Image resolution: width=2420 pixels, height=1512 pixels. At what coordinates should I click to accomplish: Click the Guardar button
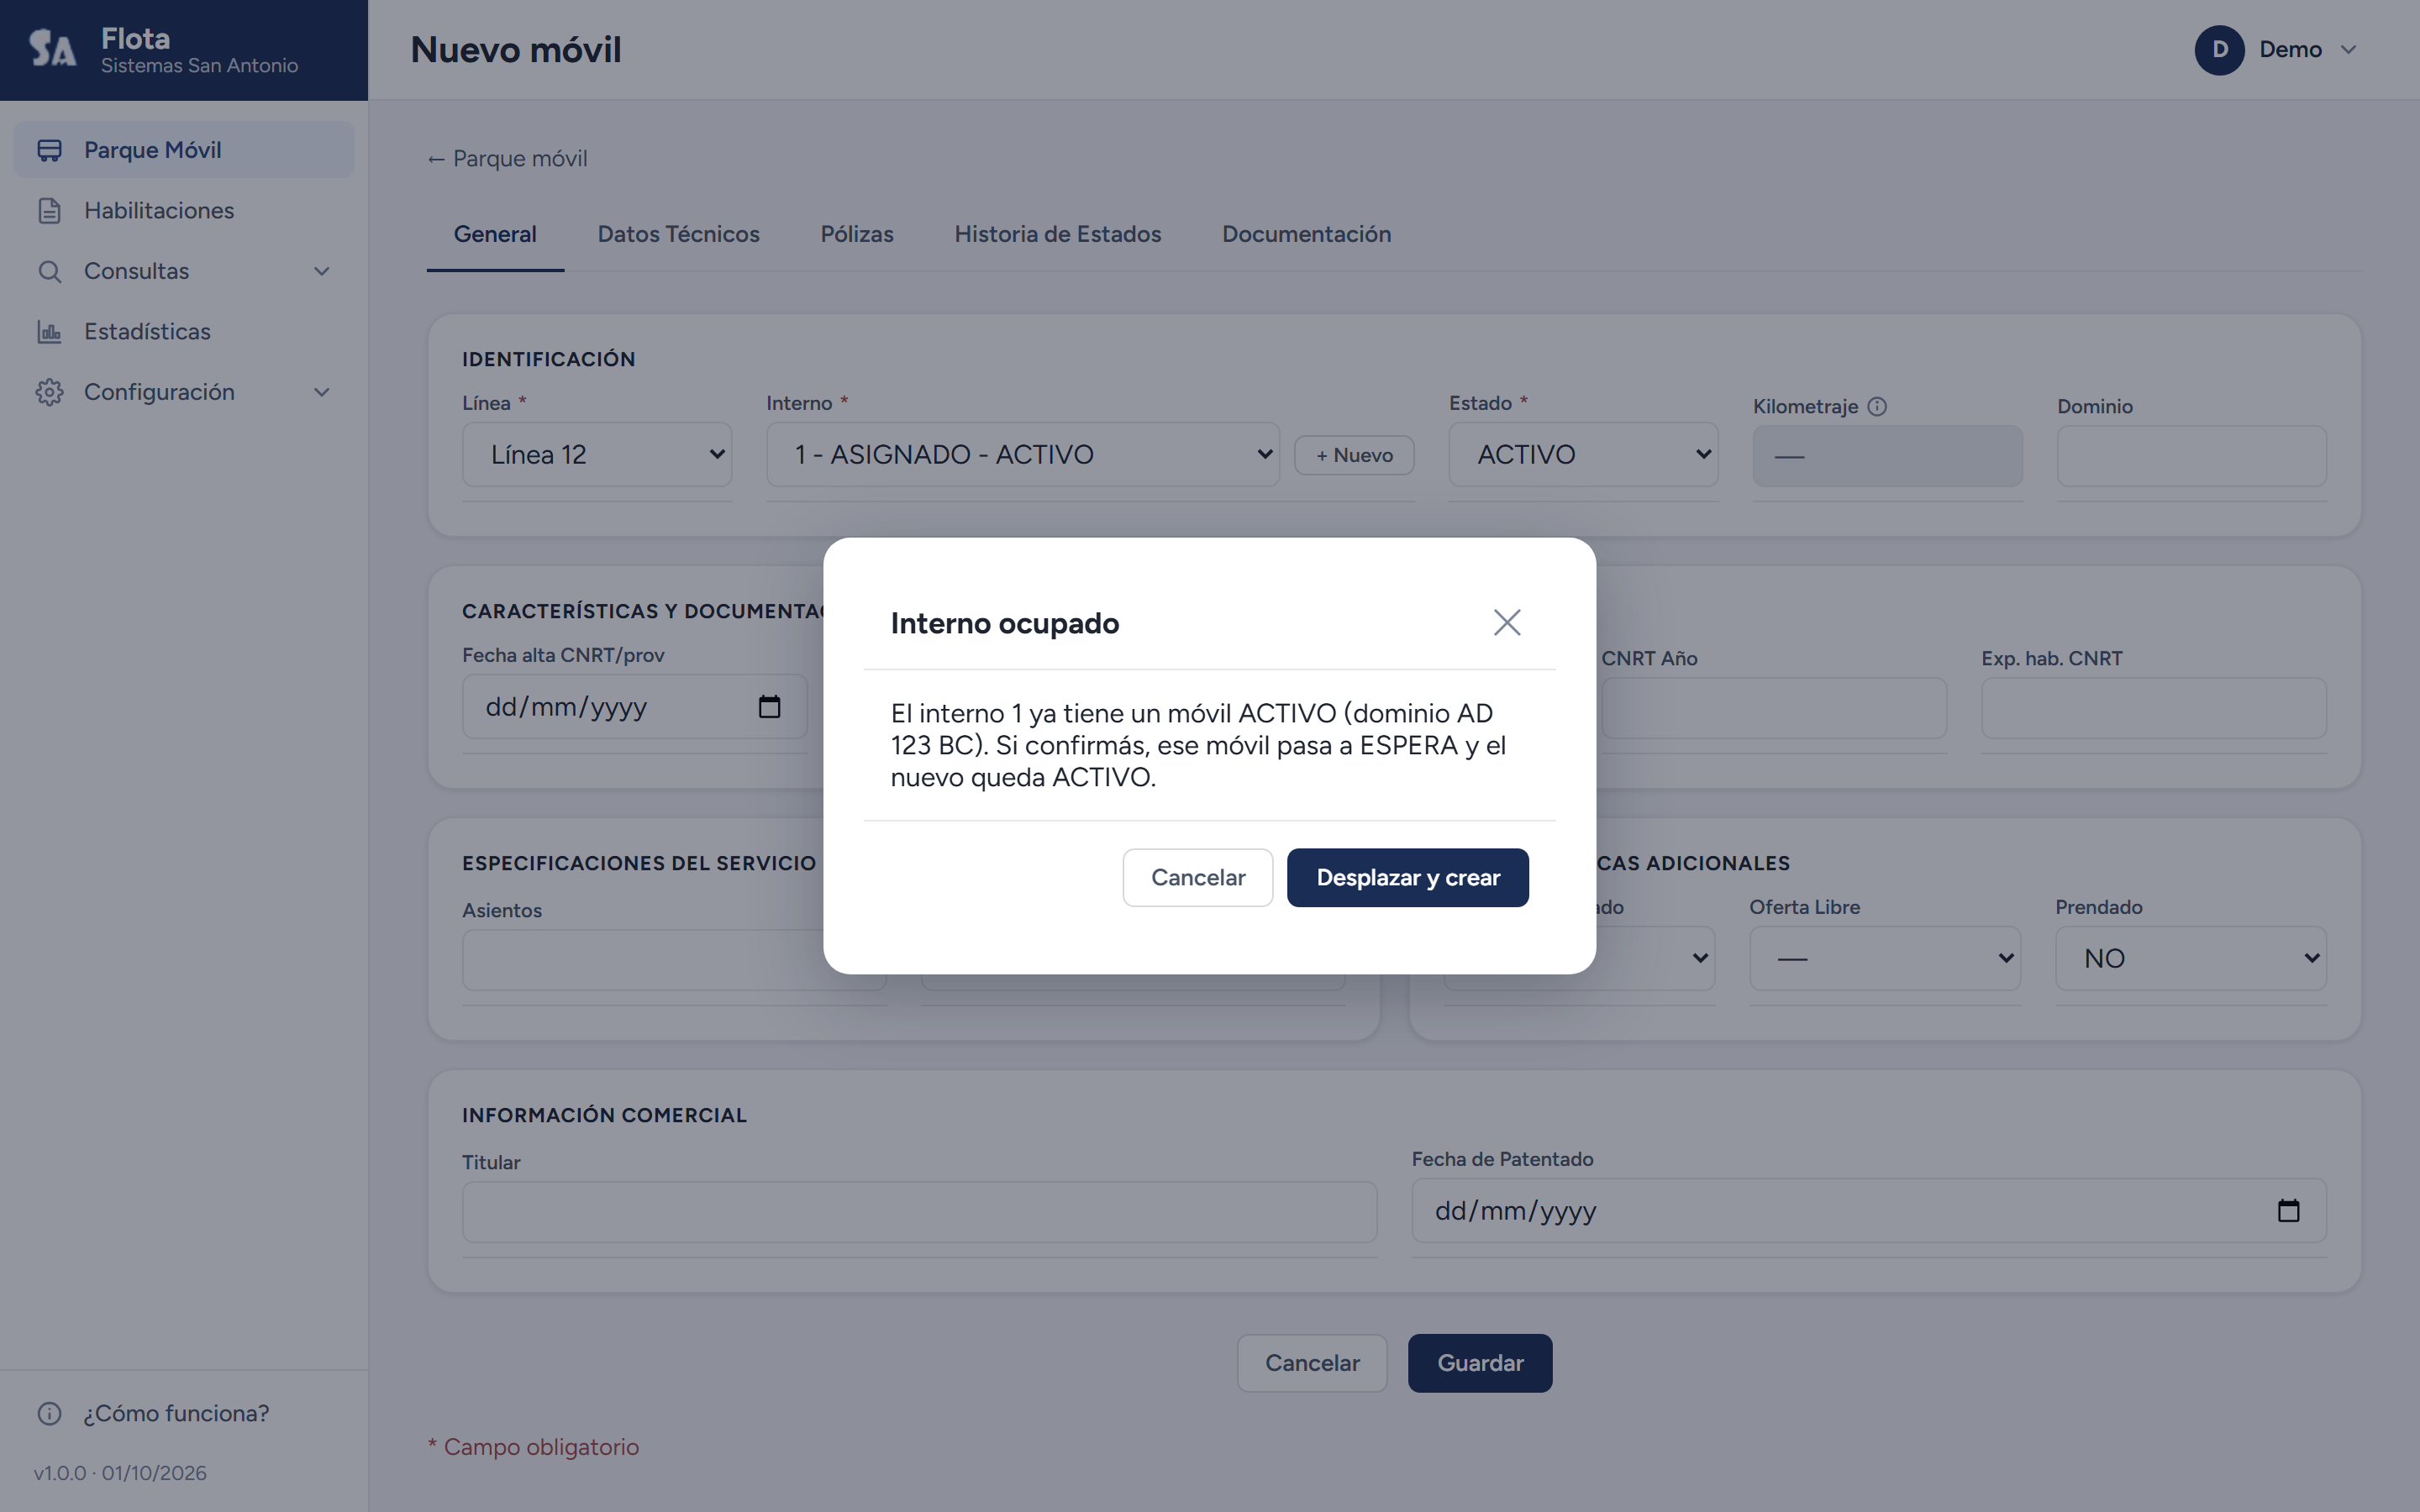coord(1480,1363)
